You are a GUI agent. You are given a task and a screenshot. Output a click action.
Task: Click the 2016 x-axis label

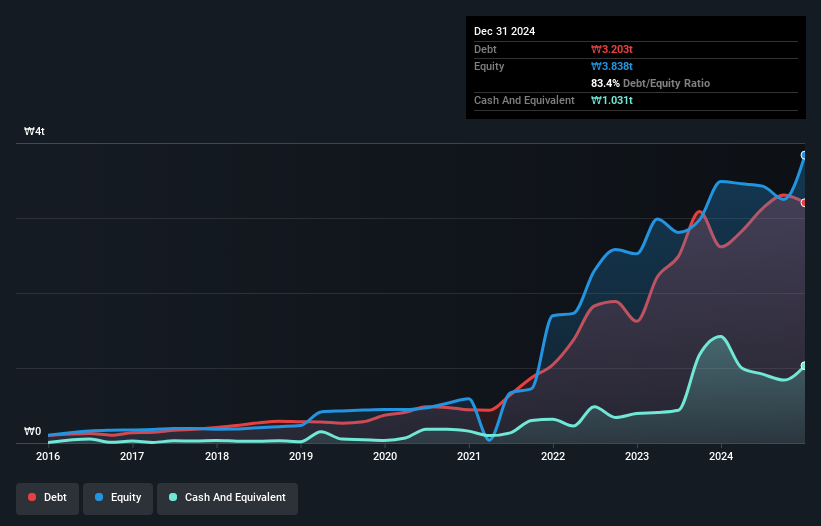(x=48, y=456)
